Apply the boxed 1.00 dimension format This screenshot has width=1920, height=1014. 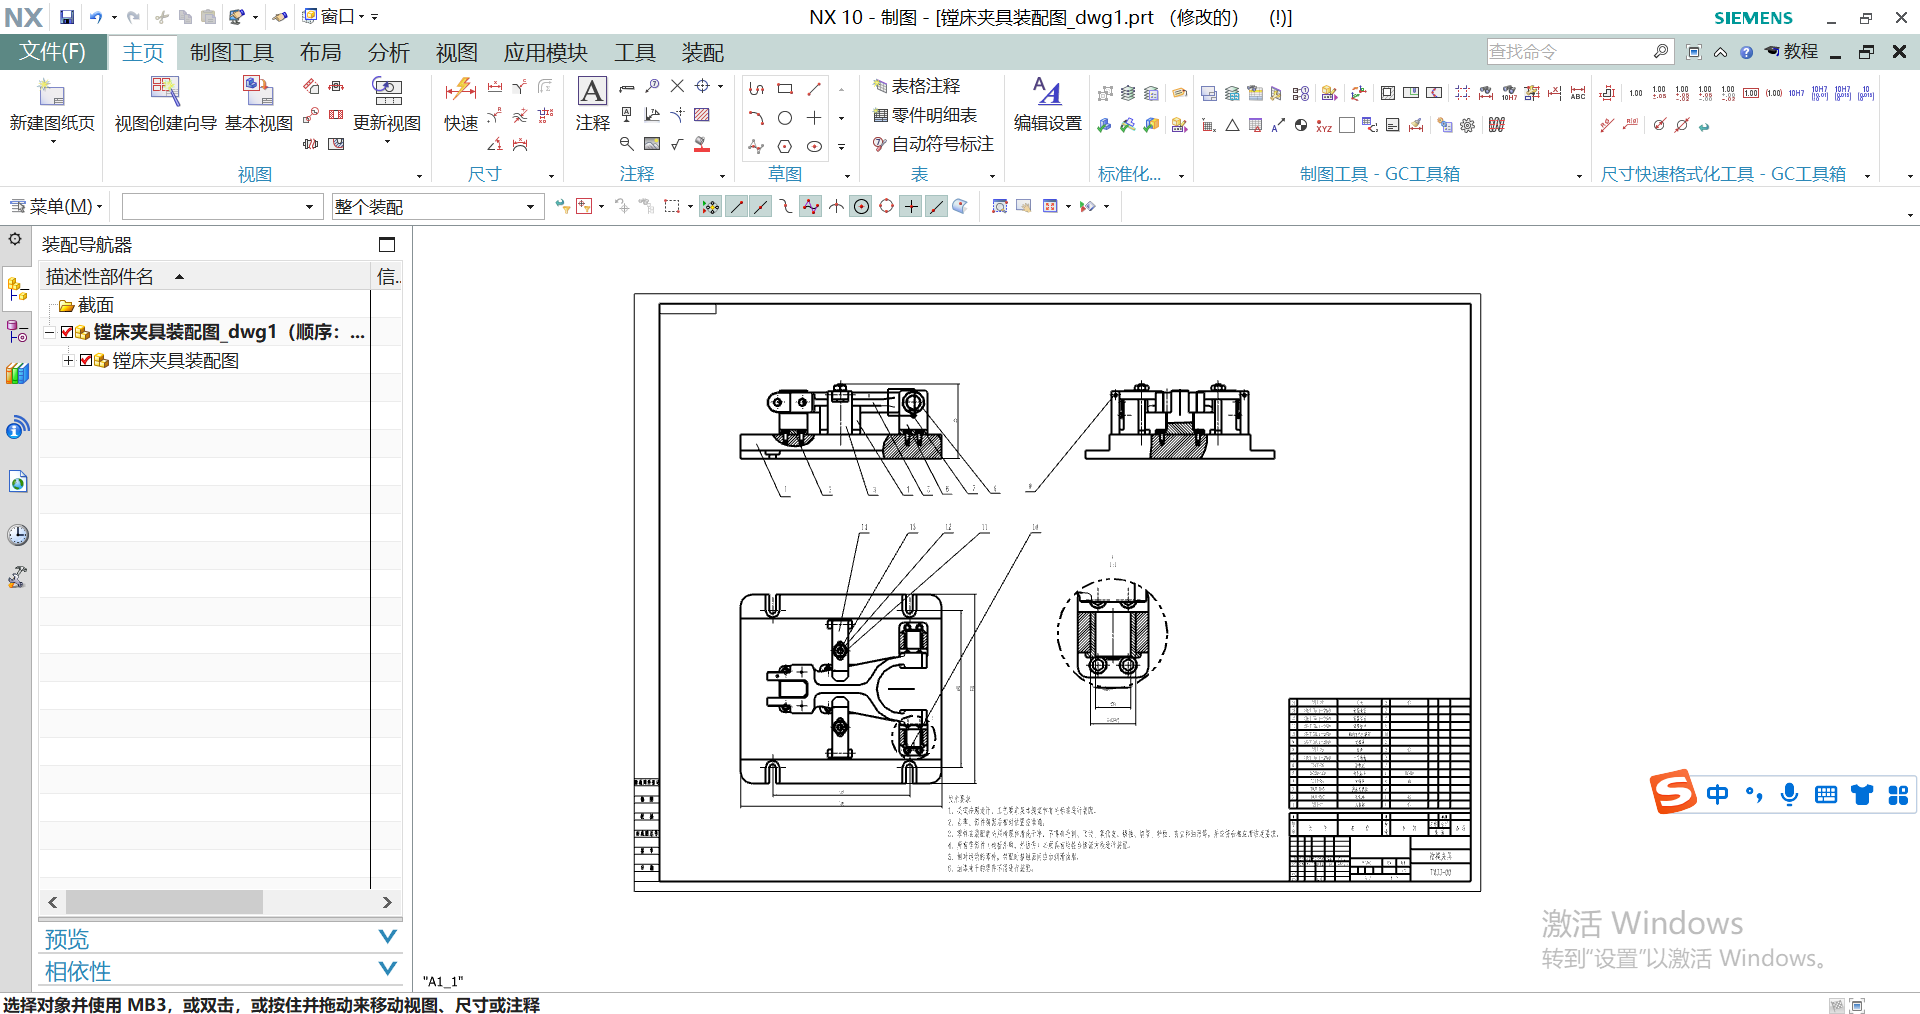pyautogui.click(x=1751, y=94)
